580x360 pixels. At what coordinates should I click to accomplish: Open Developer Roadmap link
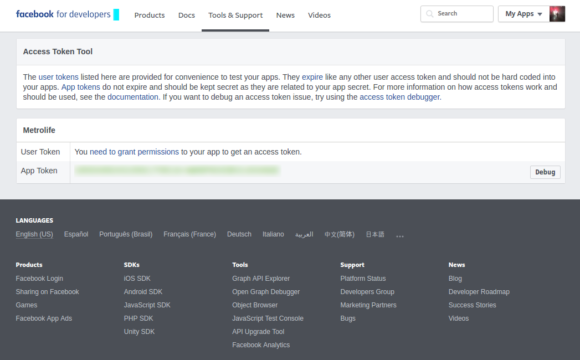[479, 292]
